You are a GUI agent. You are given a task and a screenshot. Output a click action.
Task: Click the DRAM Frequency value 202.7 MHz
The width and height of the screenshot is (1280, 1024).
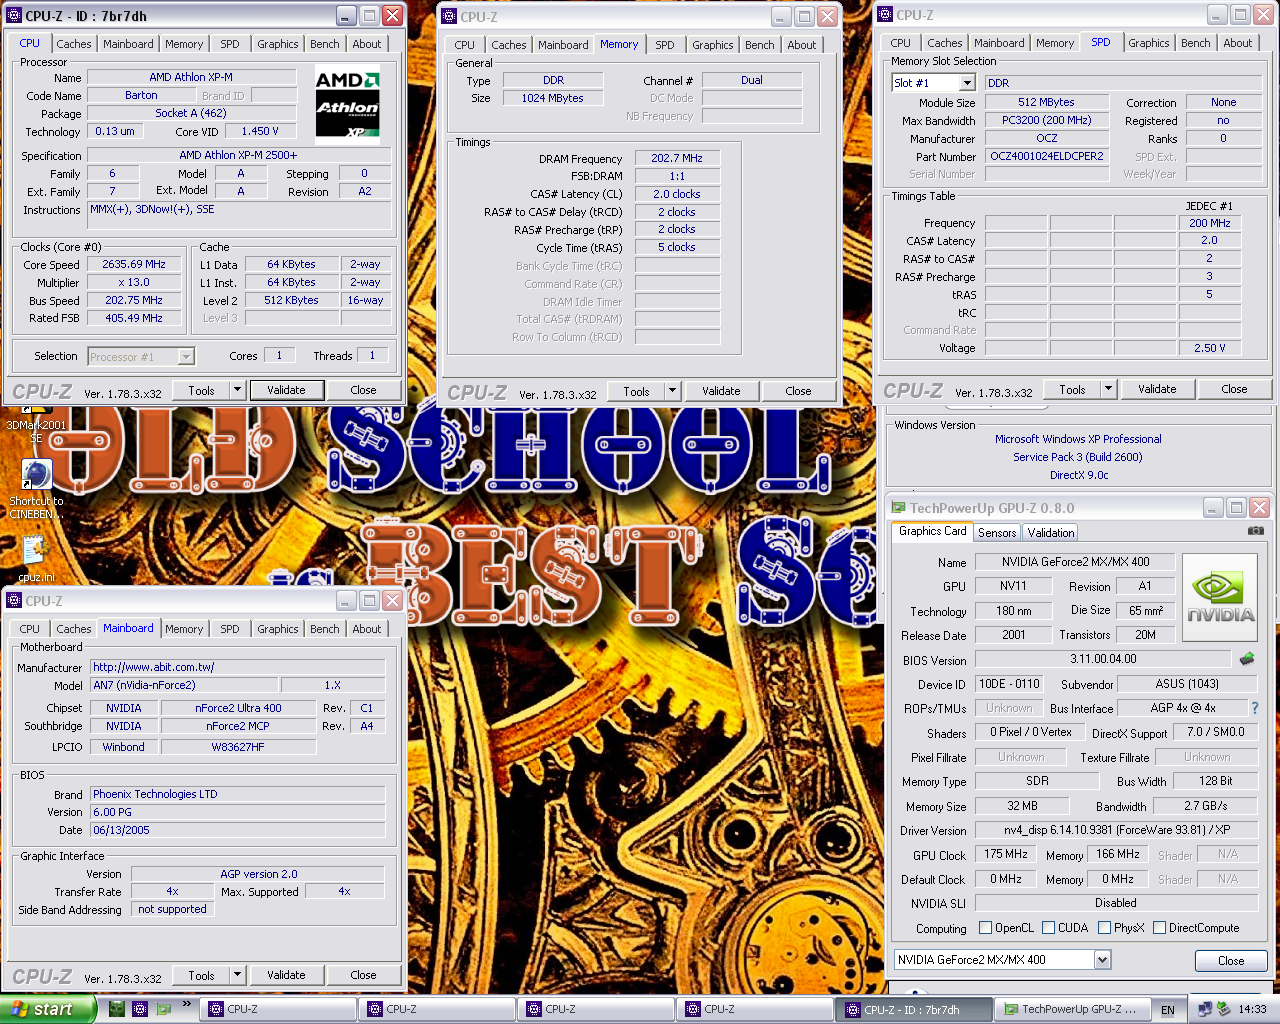coord(676,158)
